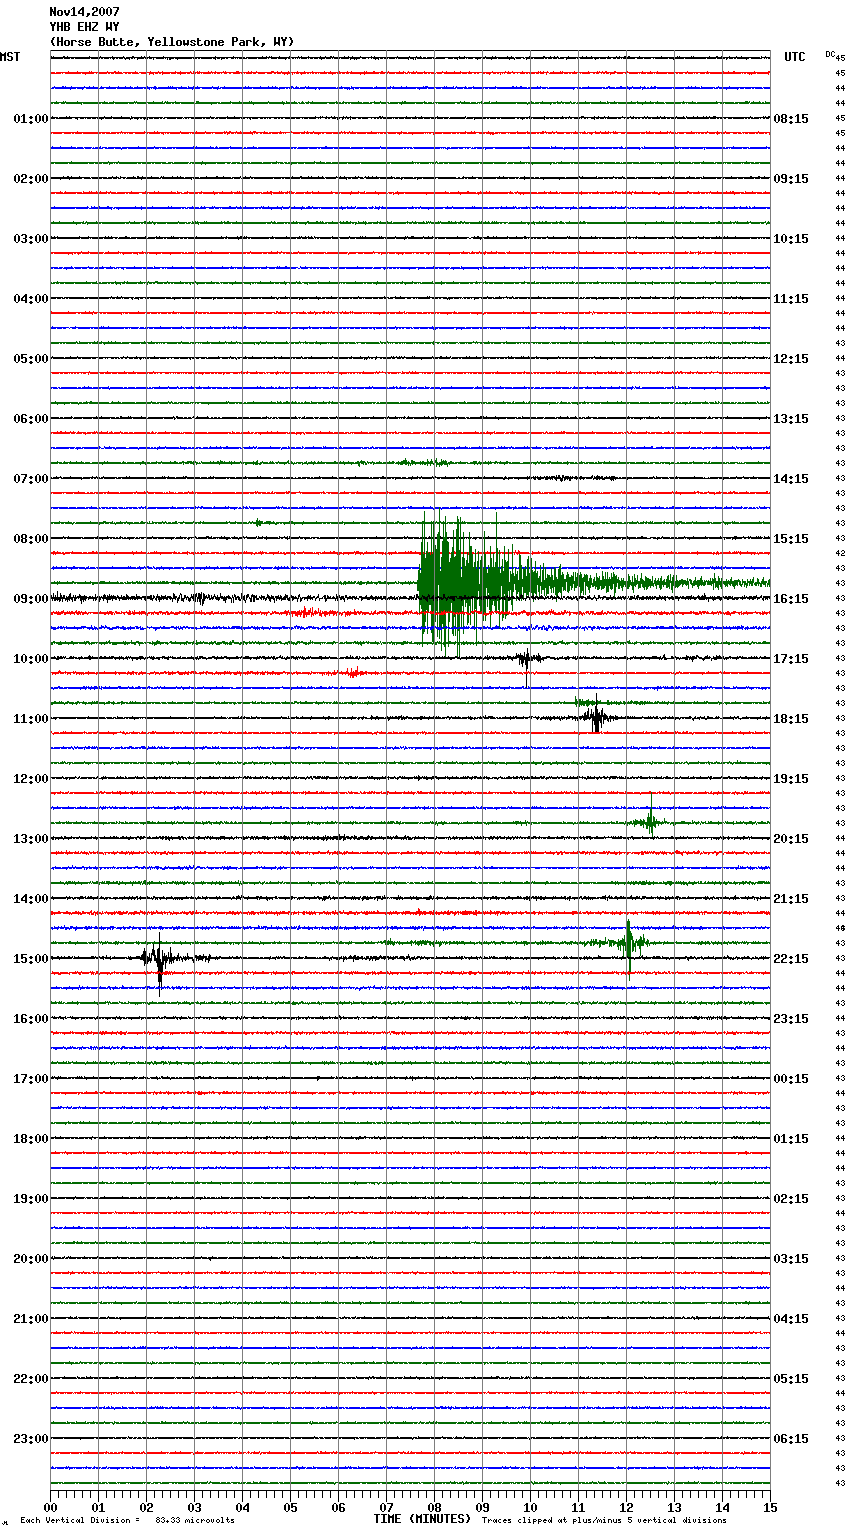Select the station code YHB EHZ WY
This screenshot has height=1534, width=850.
pyautogui.click(x=84, y=27)
